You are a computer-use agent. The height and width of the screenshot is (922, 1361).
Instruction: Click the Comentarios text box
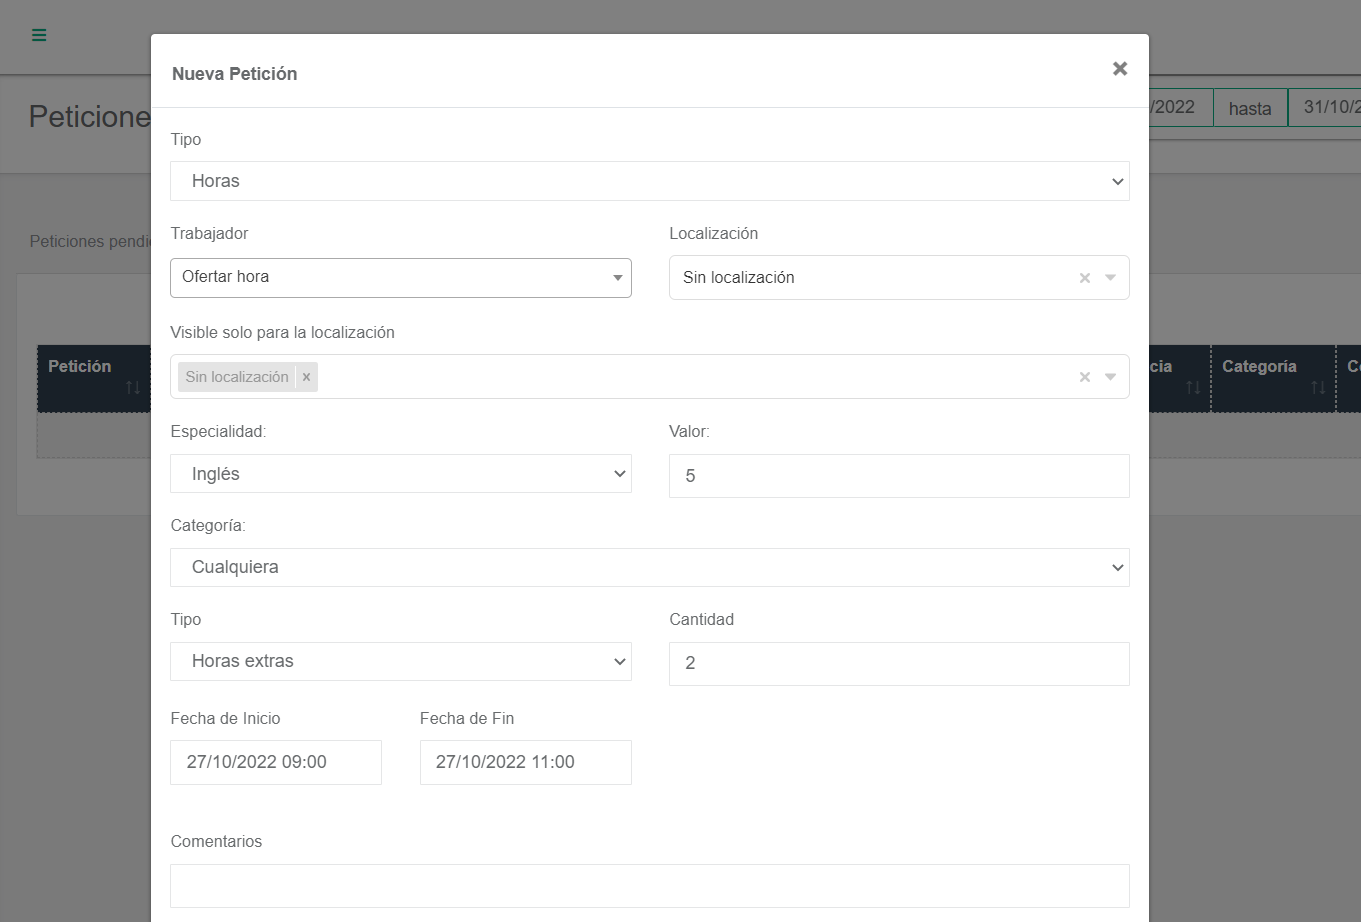click(x=649, y=886)
